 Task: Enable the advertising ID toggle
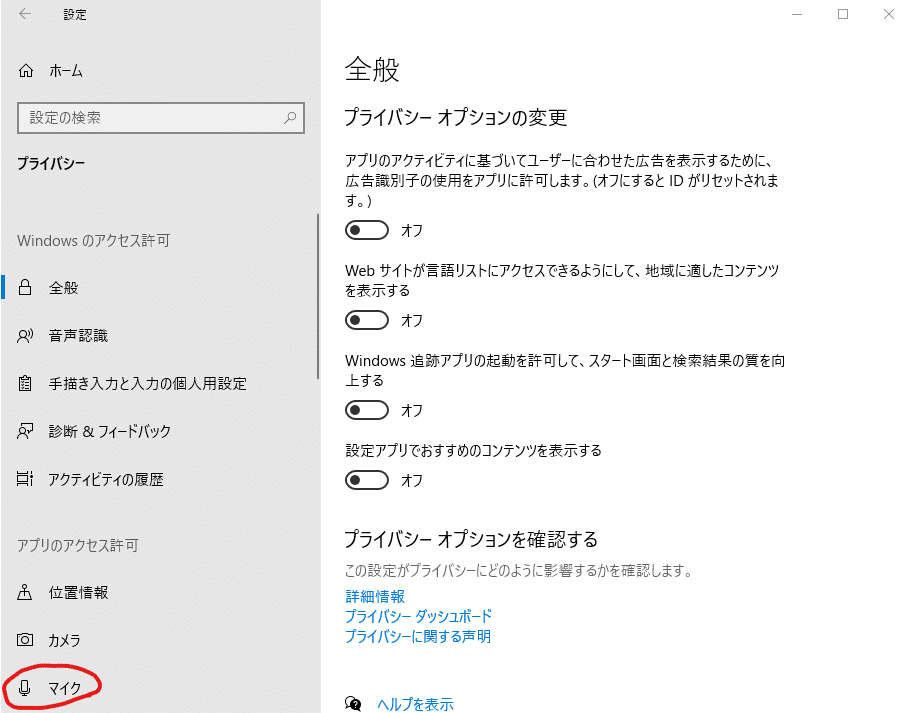point(366,230)
